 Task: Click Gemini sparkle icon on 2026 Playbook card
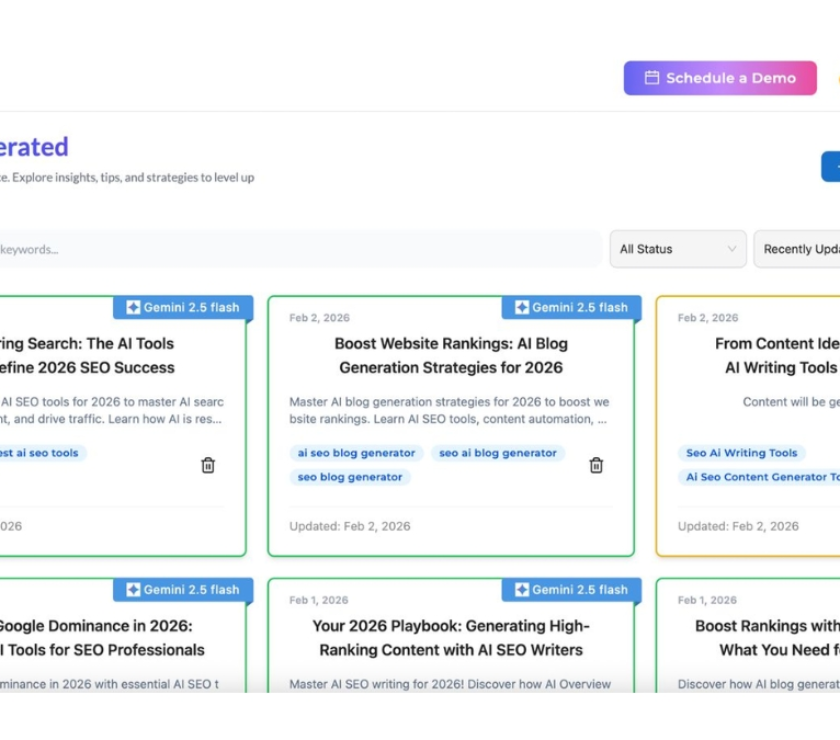pyautogui.click(x=522, y=590)
